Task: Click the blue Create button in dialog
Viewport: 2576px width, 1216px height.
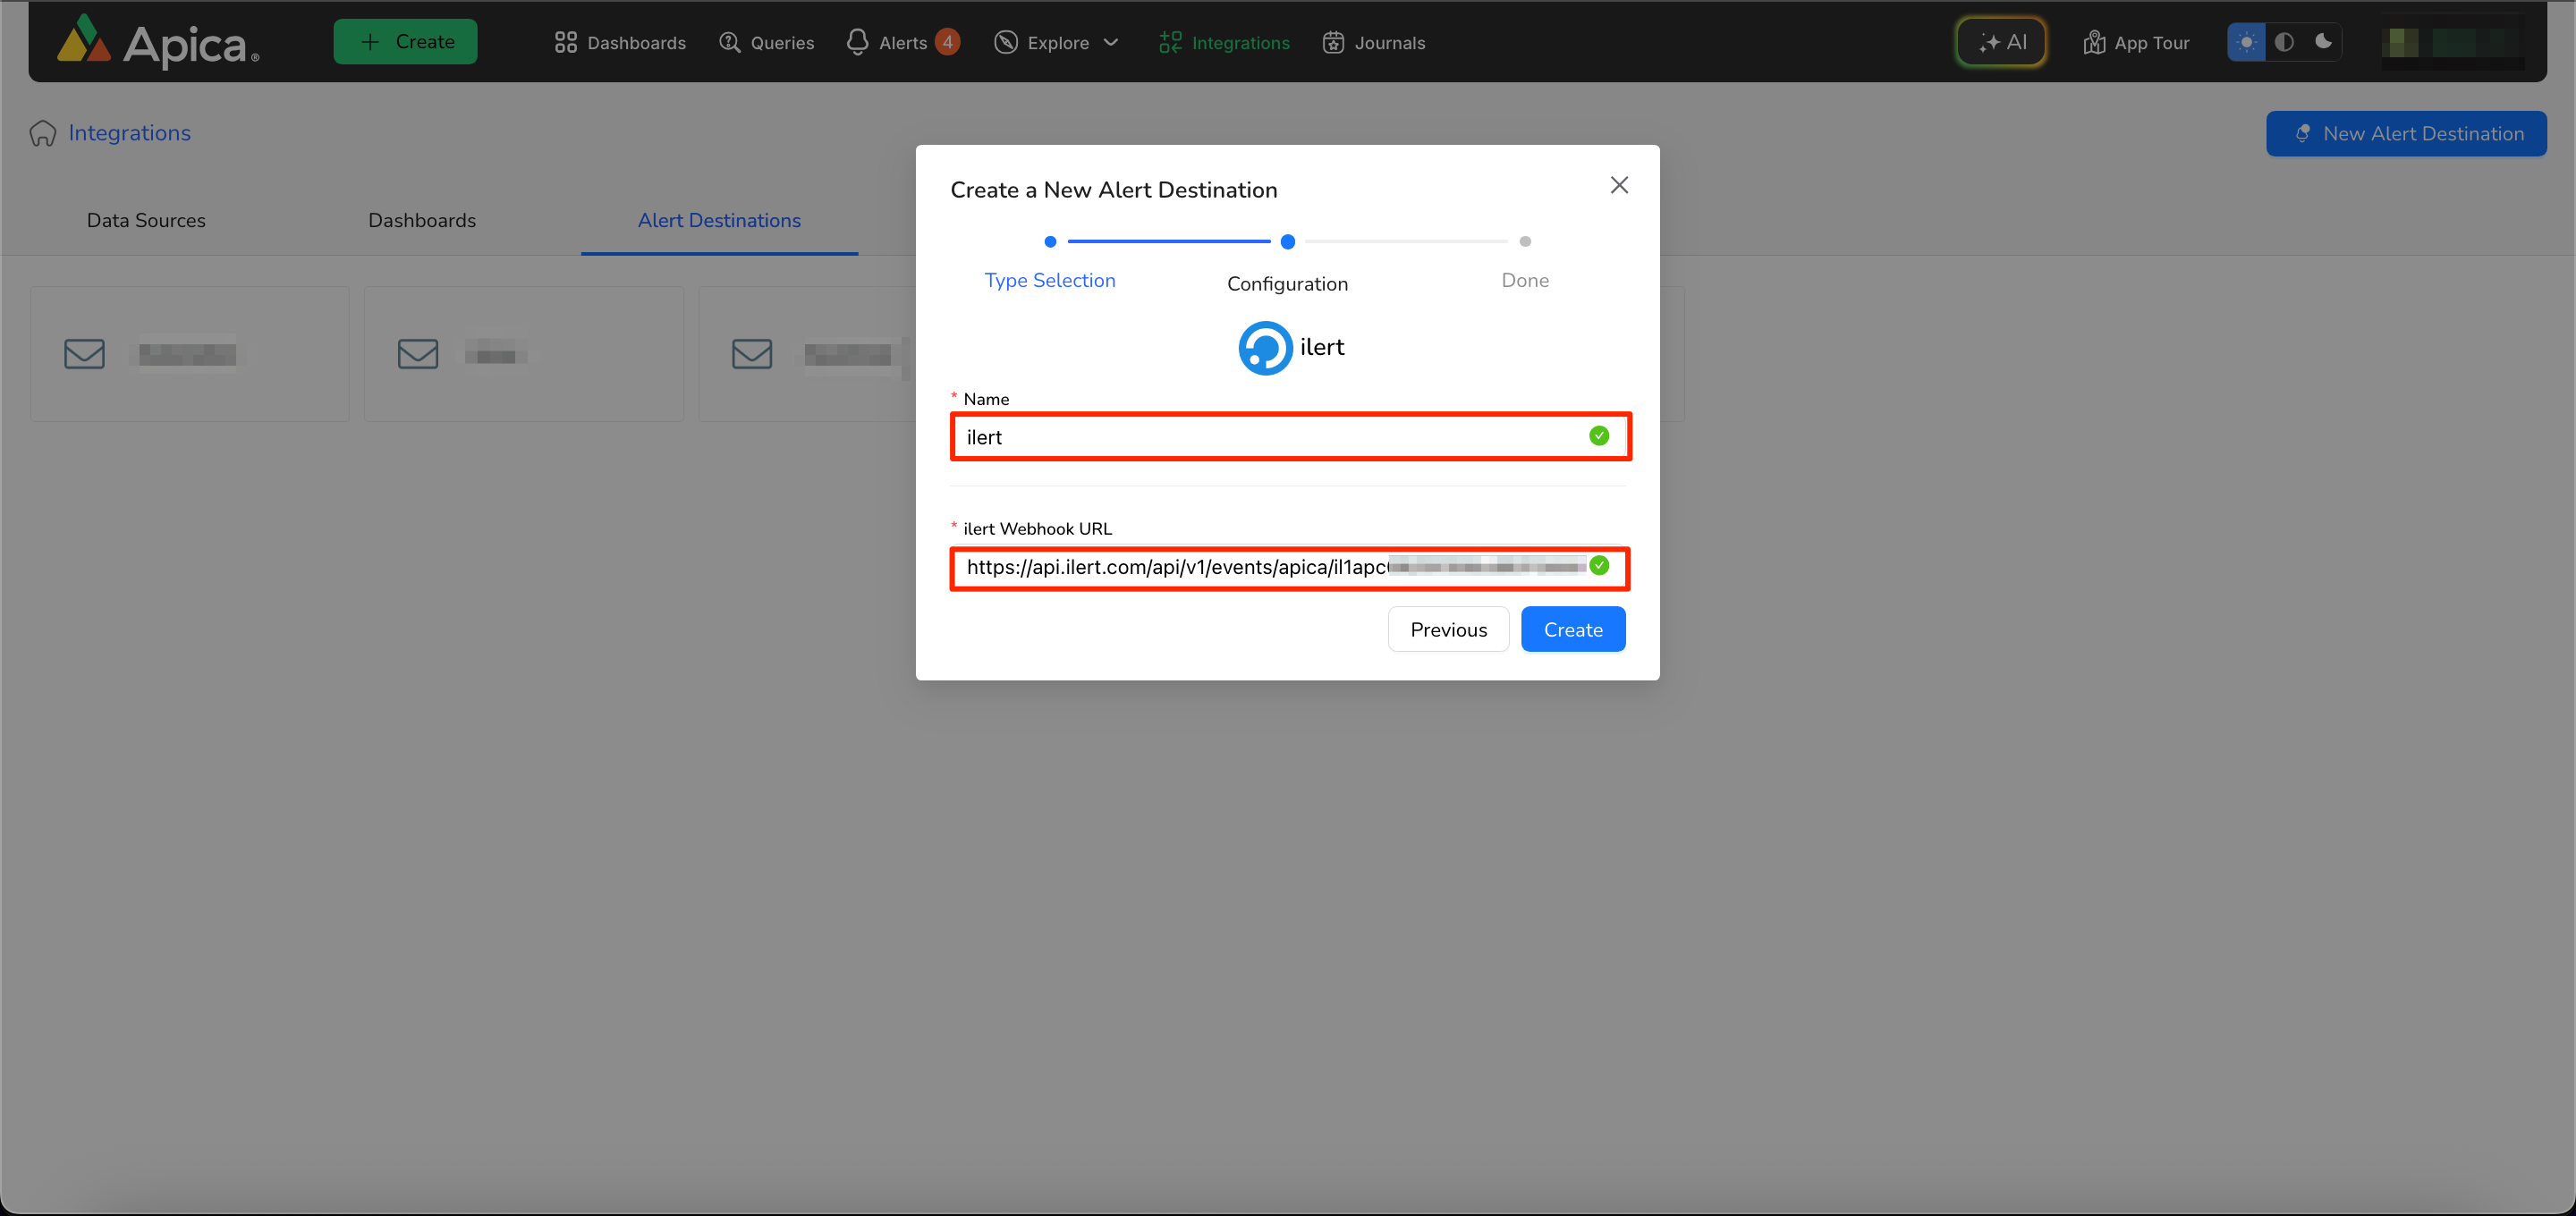Action: 1572,629
